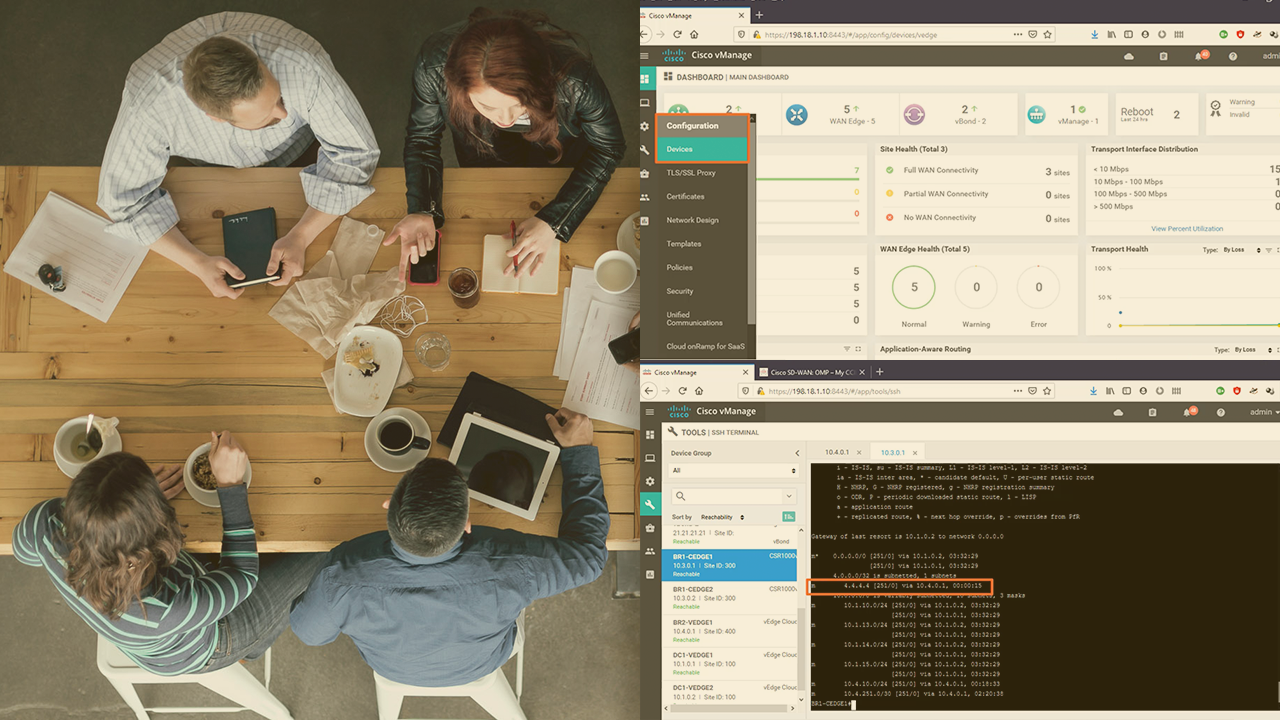Click the highlighted wrench Tools sidebar icon
1280x720 pixels.
click(649, 504)
